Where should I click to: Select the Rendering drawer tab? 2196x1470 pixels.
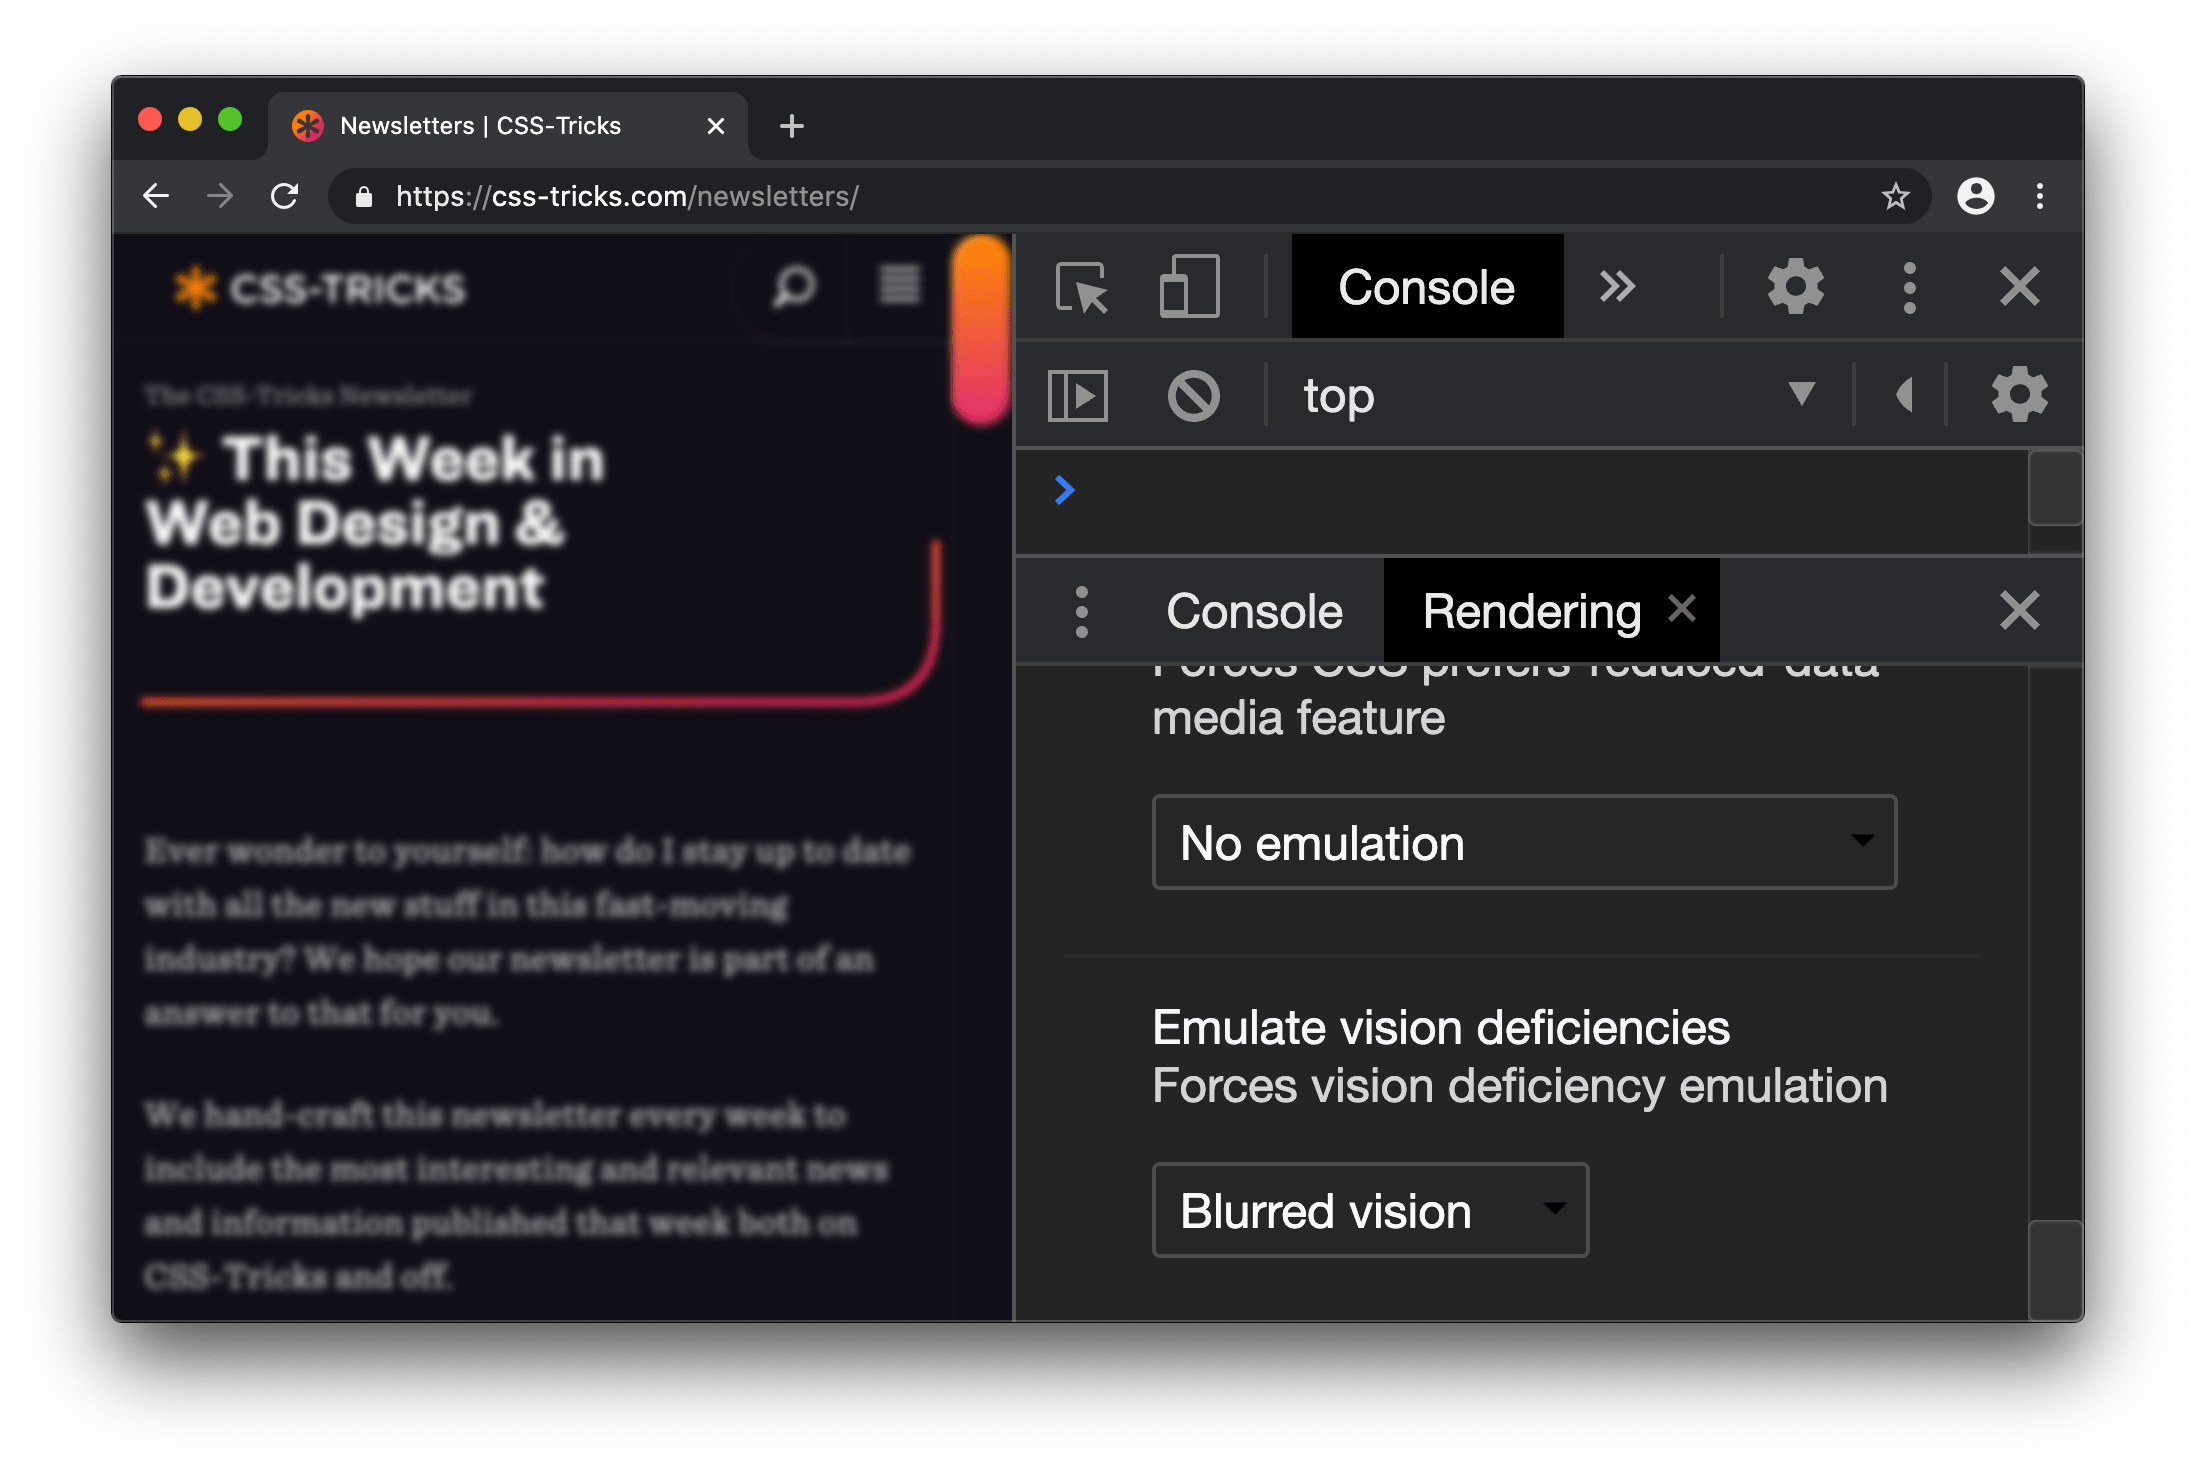1530,612
